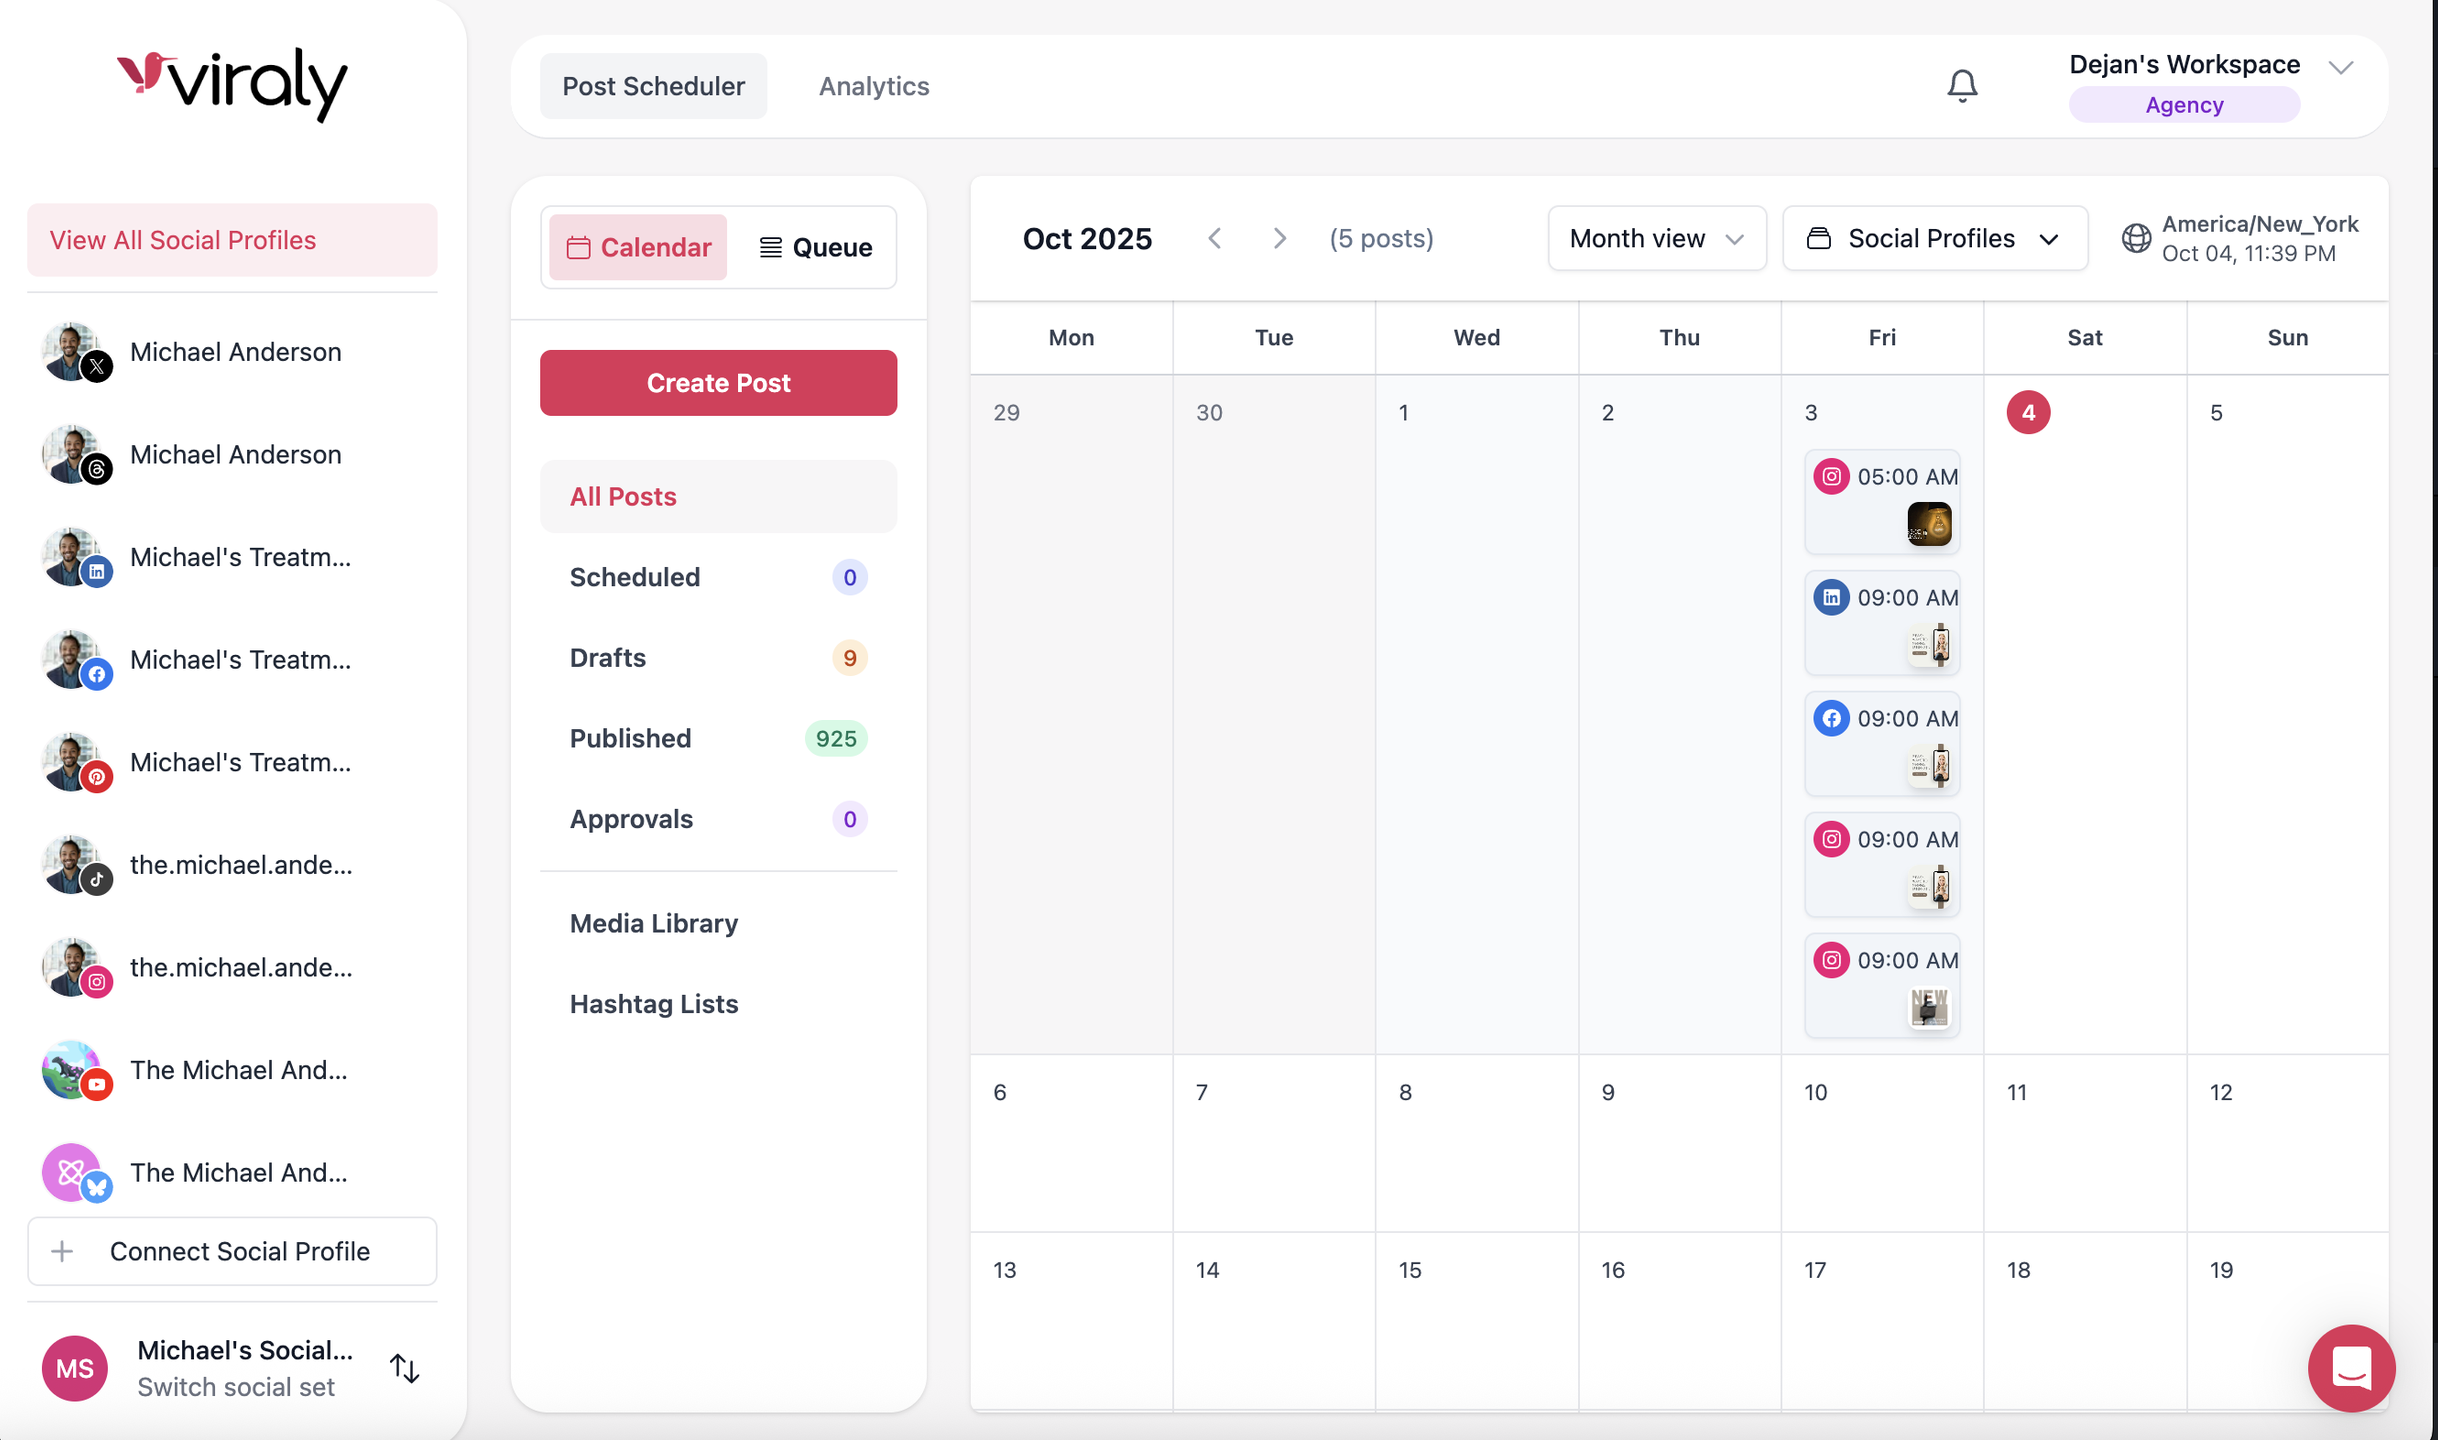
Task: Open the 05:00 AM Instagram post on Oct 3
Action: click(x=1882, y=501)
